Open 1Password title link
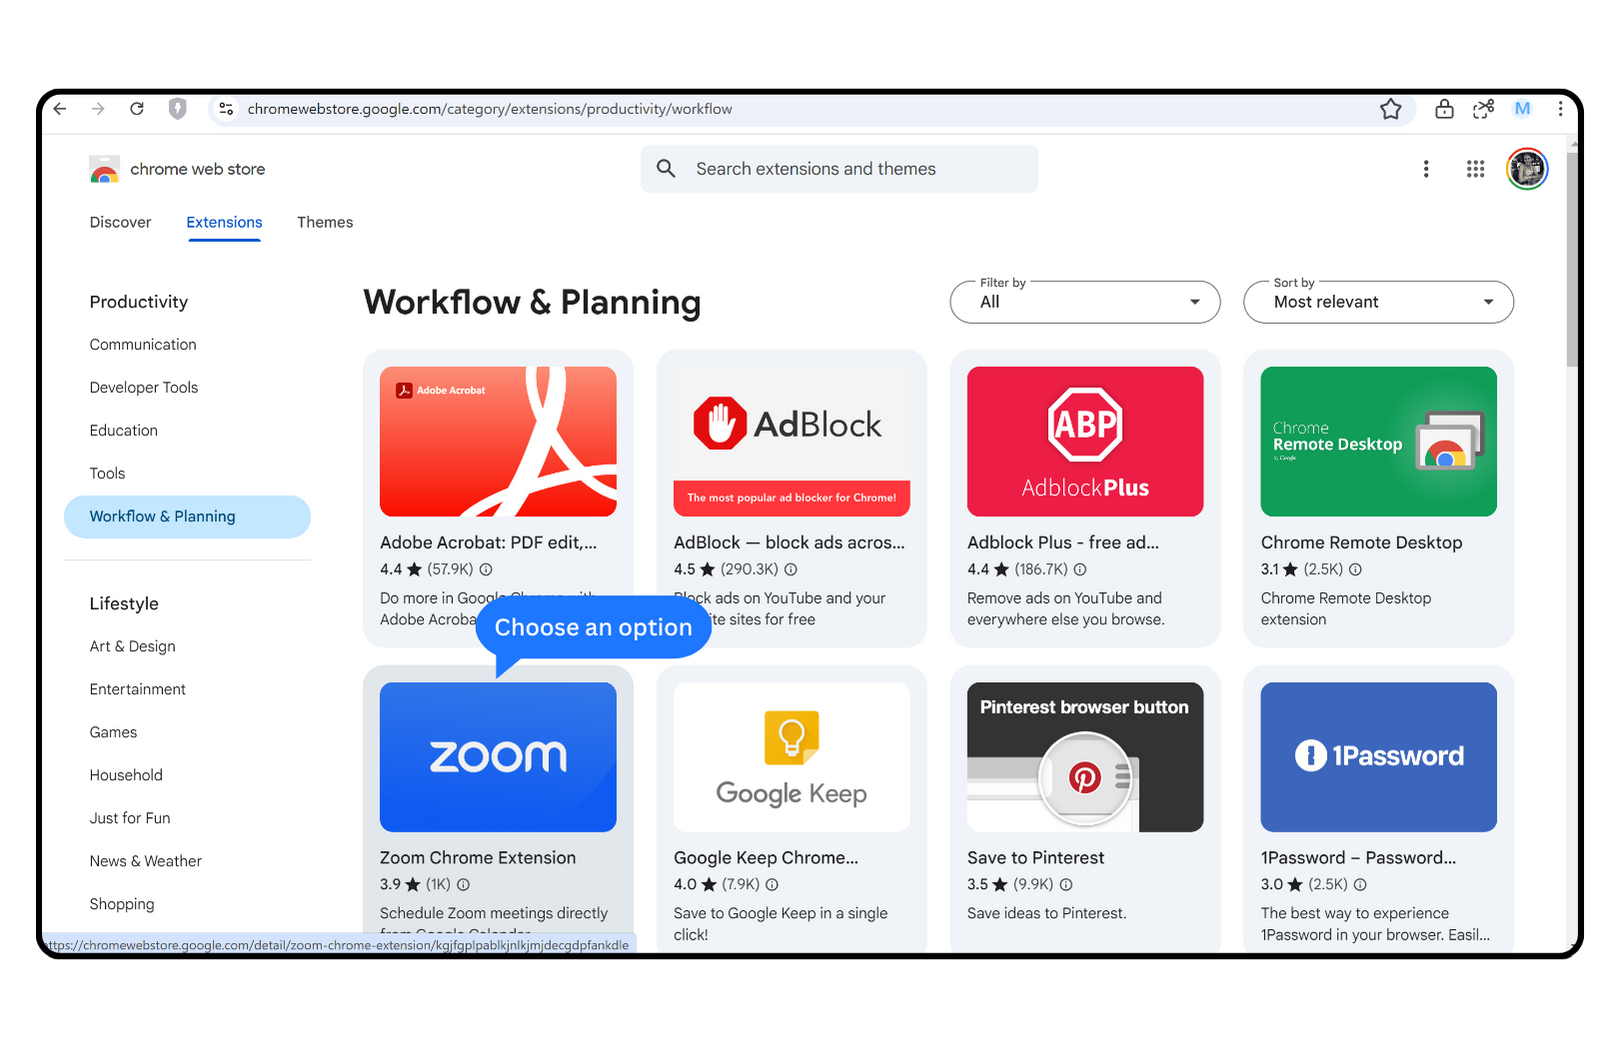Viewport: 1621px width, 1048px height. 1358,858
